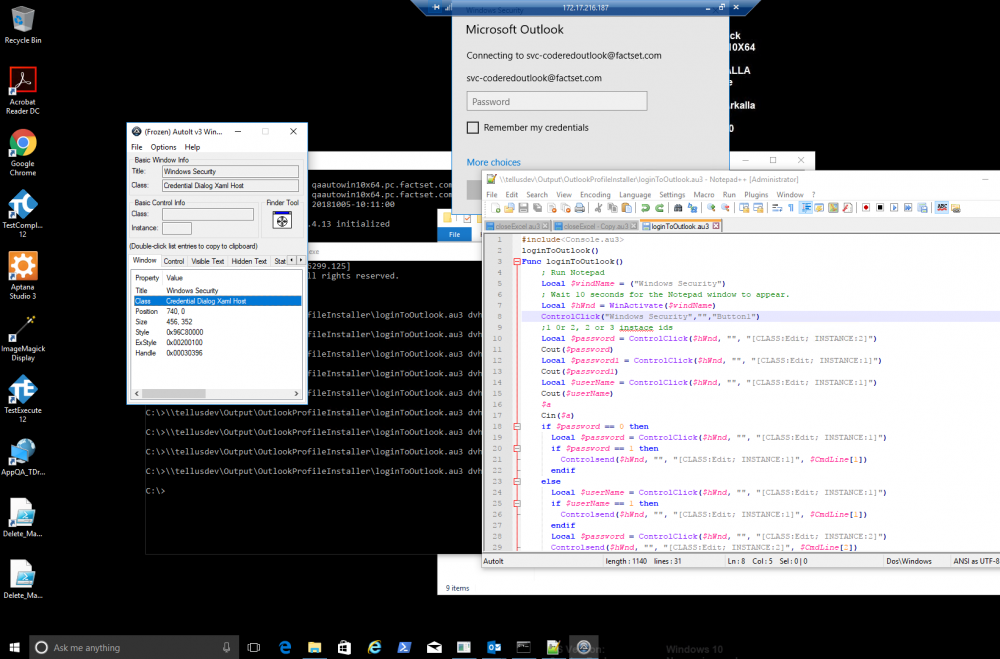Collapse fold marker on code line 20
This screenshot has width=1000, height=659.
tap(517, 448)
